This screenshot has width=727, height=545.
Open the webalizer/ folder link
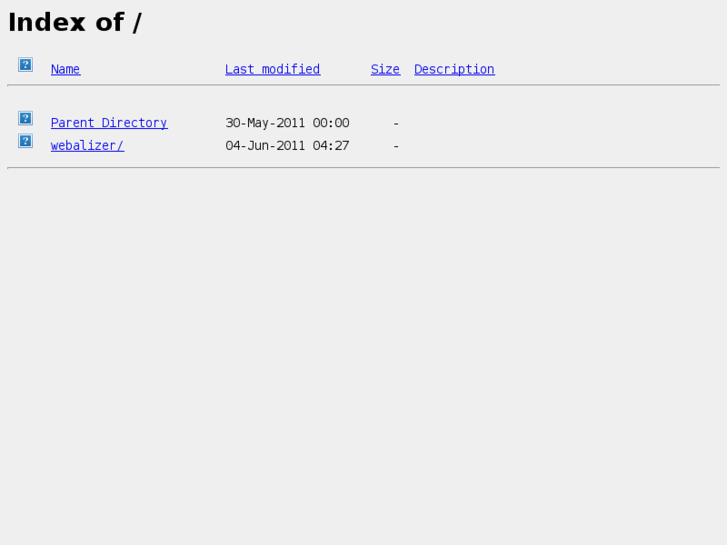(87, 146)
